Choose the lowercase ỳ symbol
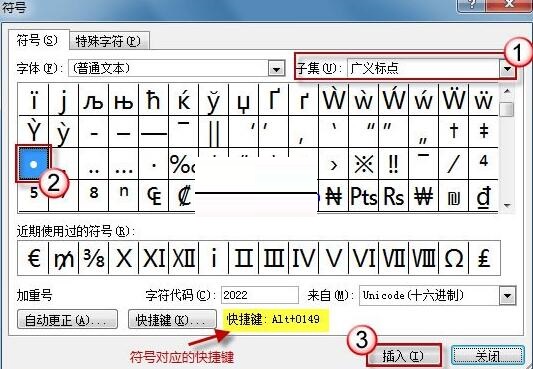 [x=64, y=131]
